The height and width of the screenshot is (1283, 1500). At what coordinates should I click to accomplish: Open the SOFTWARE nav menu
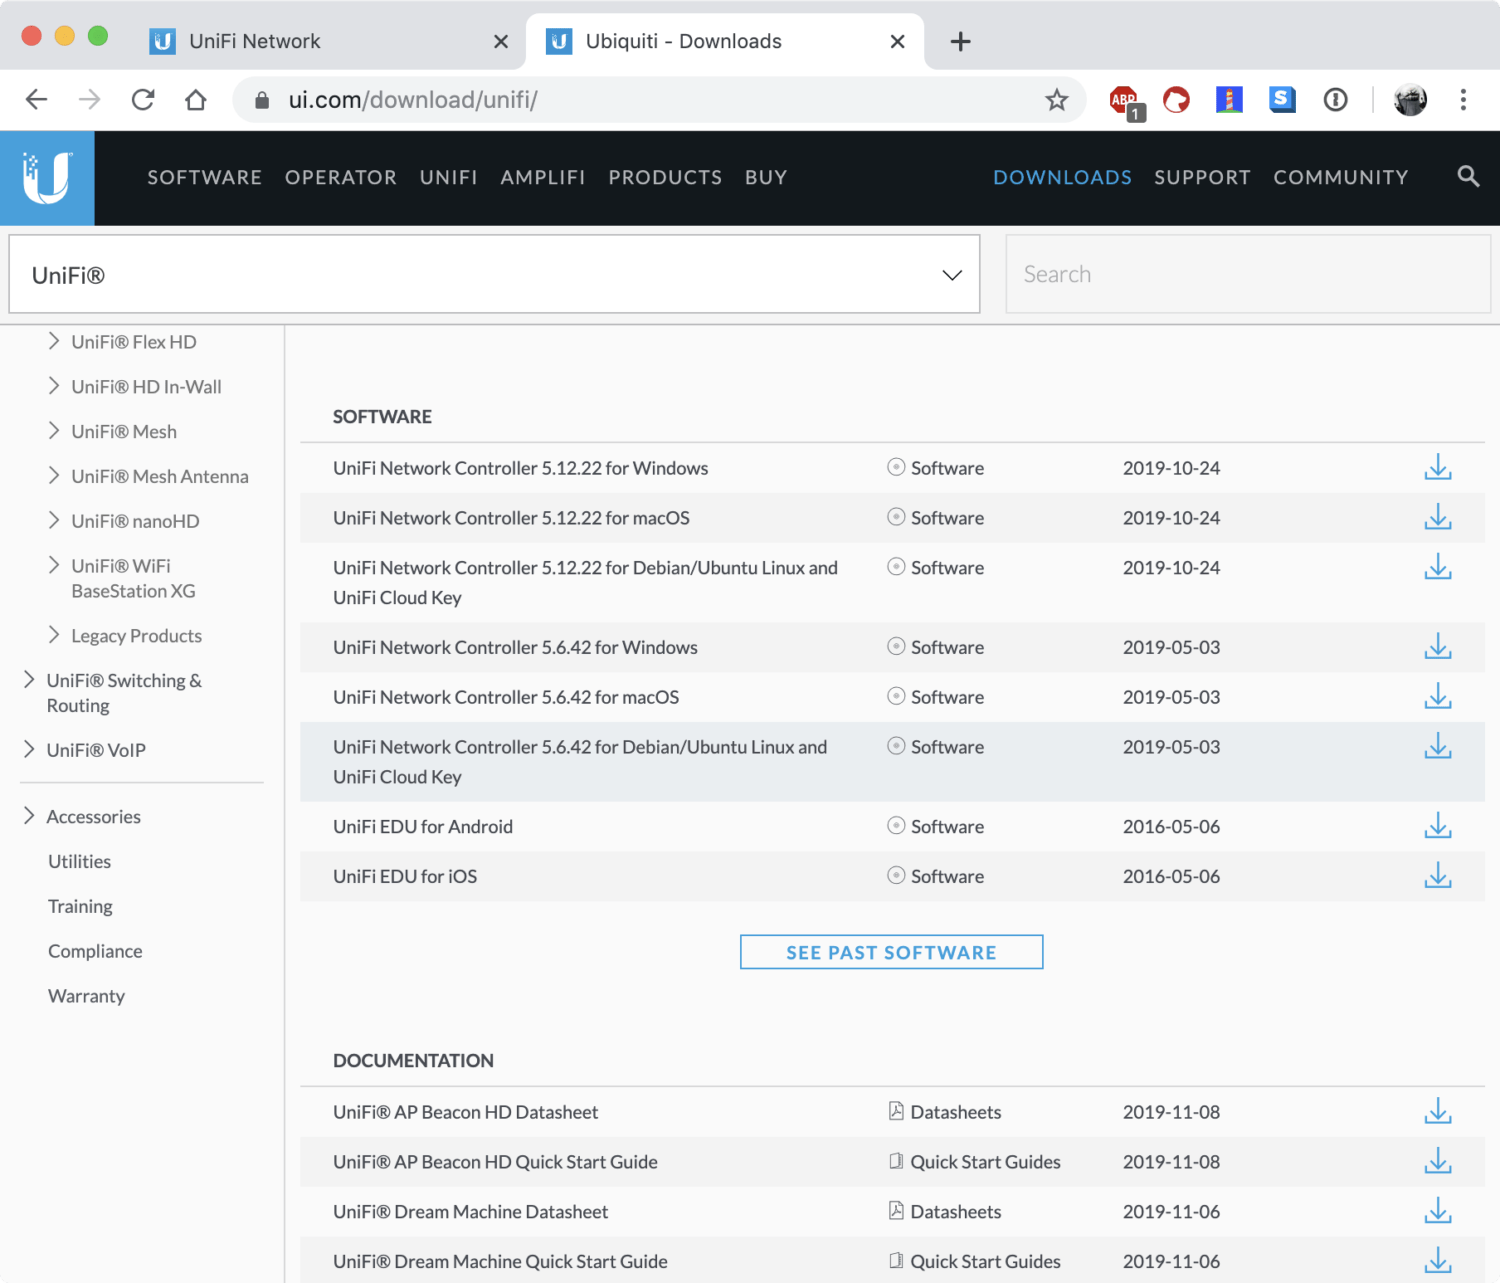205,178
